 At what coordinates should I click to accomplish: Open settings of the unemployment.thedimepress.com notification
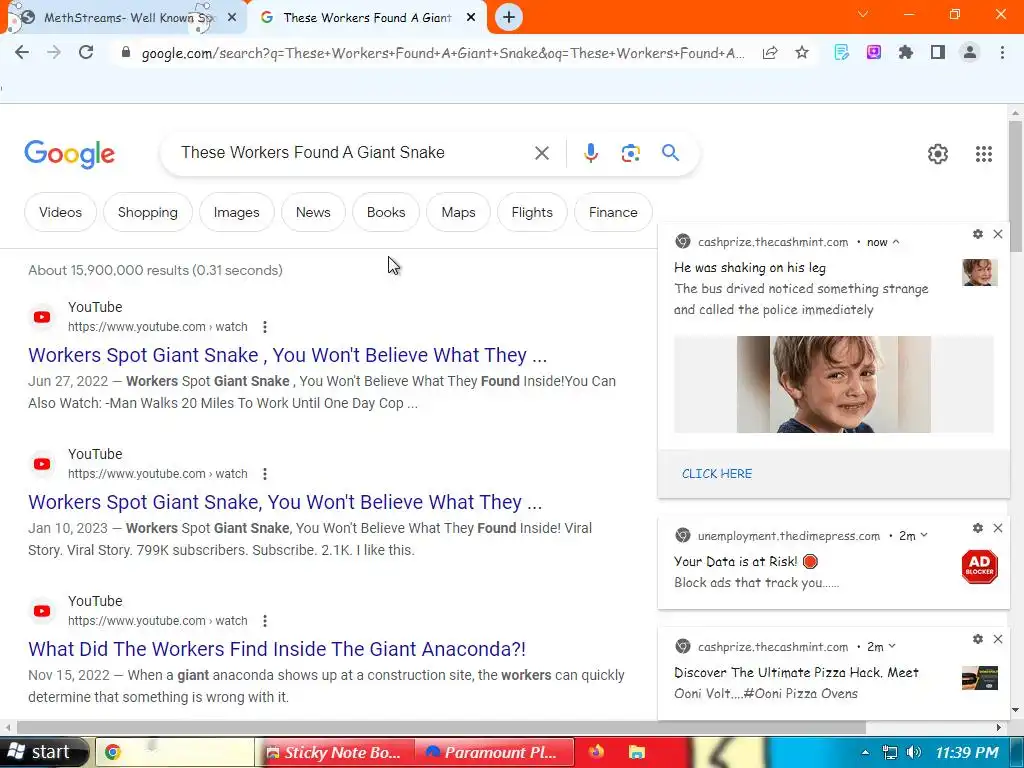pos(978,528)
